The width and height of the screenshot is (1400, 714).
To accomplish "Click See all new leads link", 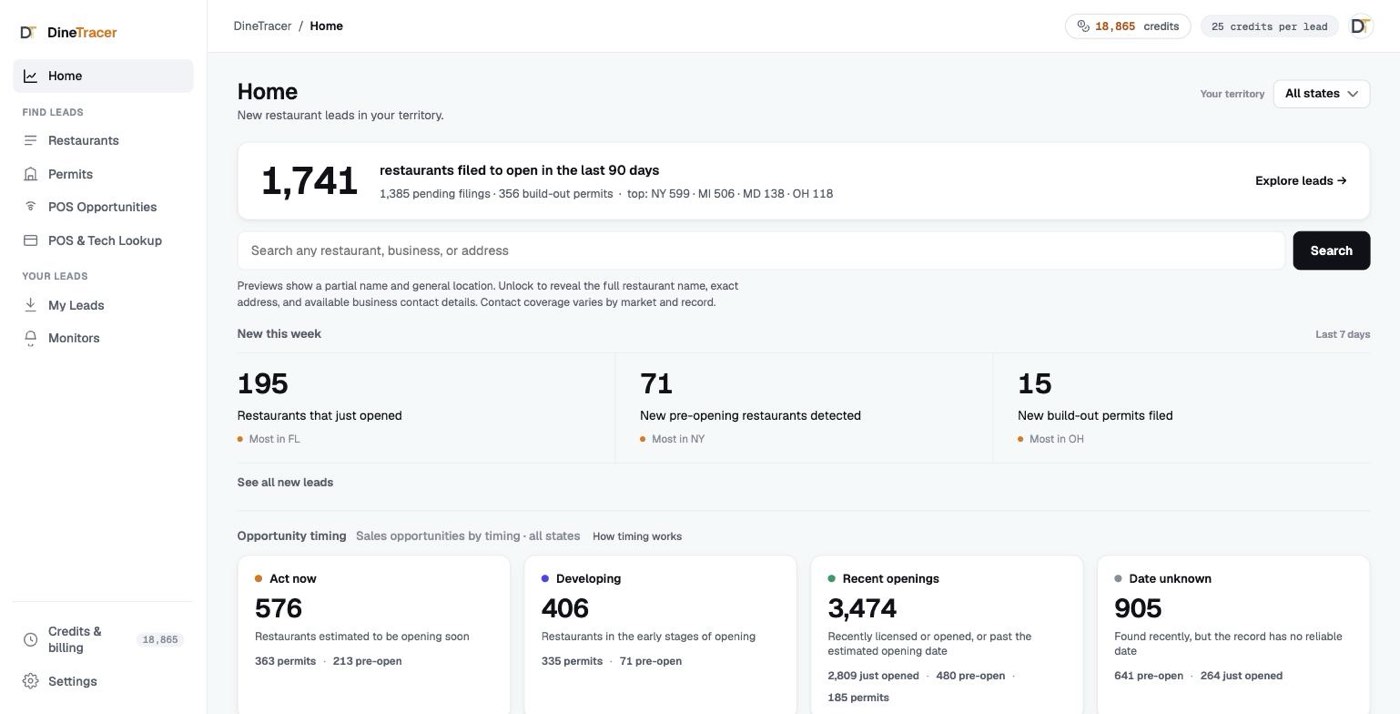I will pos(285,482).
